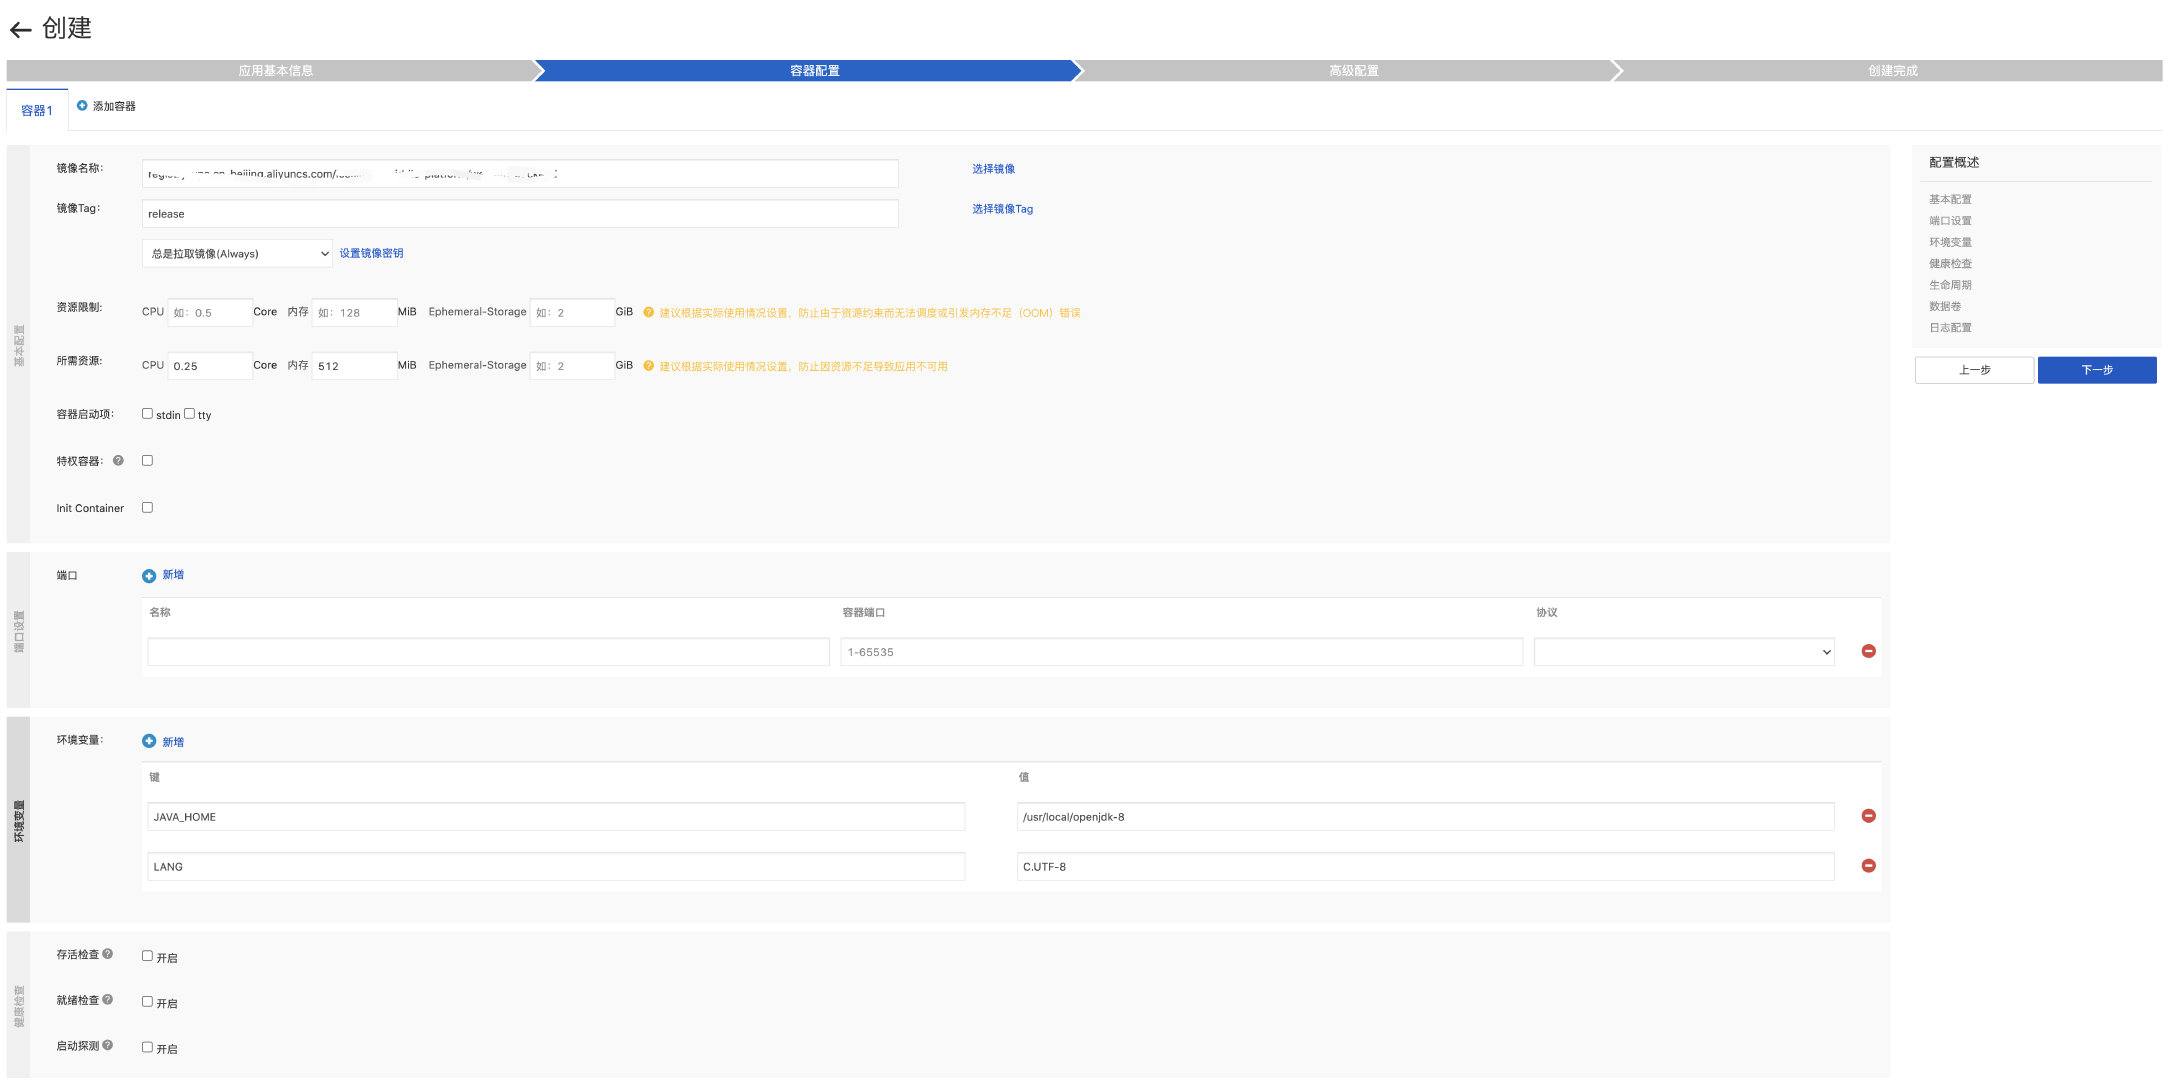Click the 下一步 button
The image size is (2184, 1080).
click(2096, 370)
